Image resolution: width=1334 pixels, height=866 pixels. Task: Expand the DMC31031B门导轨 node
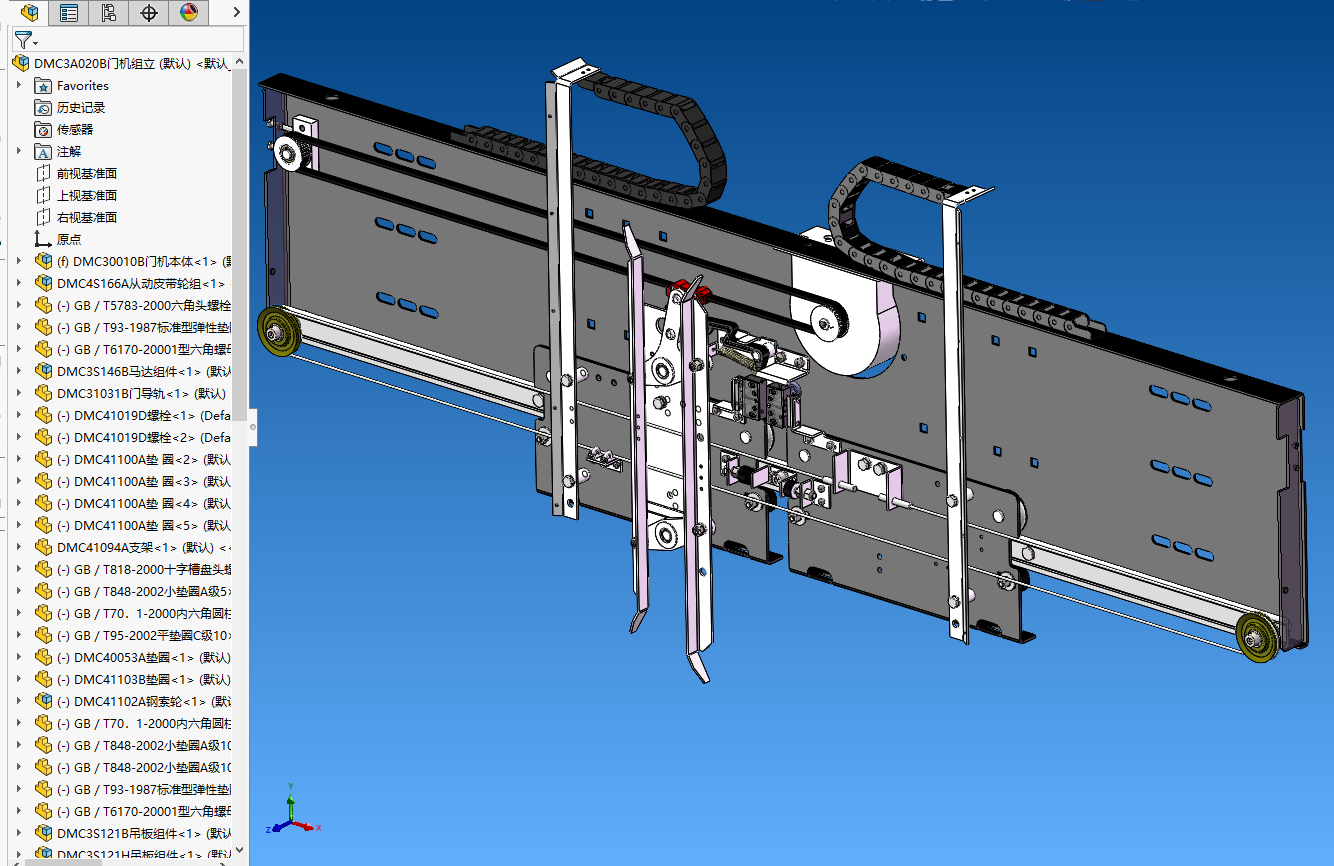click(x=19, y=394)
